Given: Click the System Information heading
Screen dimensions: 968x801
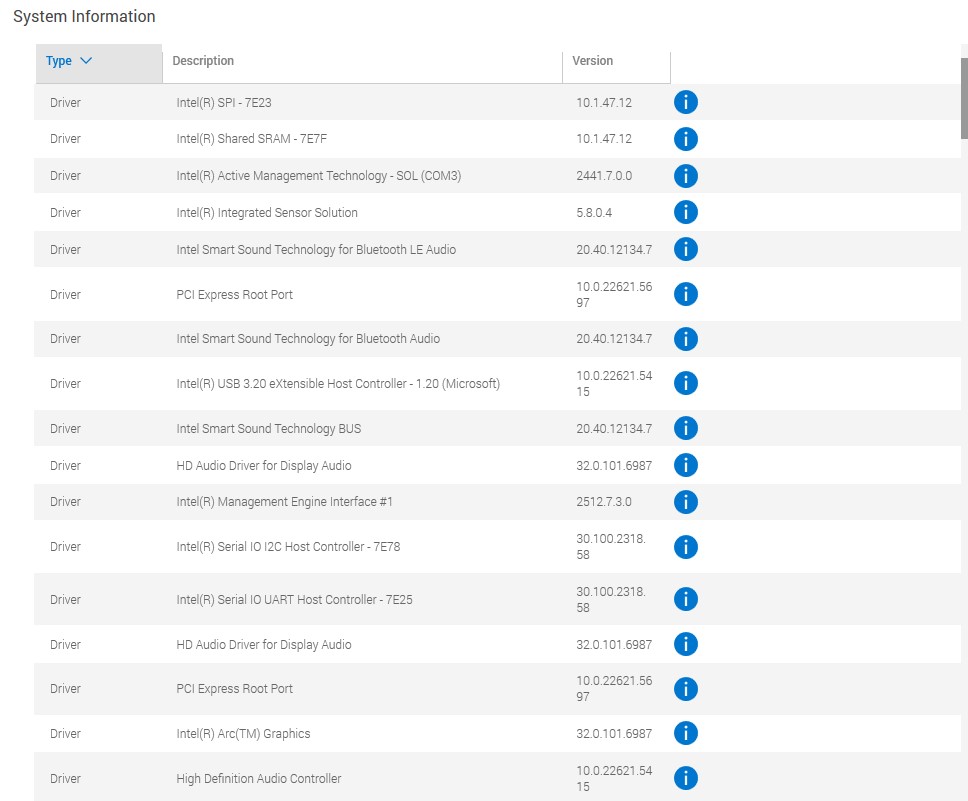Looking at the screenshot, I should pyautogui.click(x=84, y=16).
